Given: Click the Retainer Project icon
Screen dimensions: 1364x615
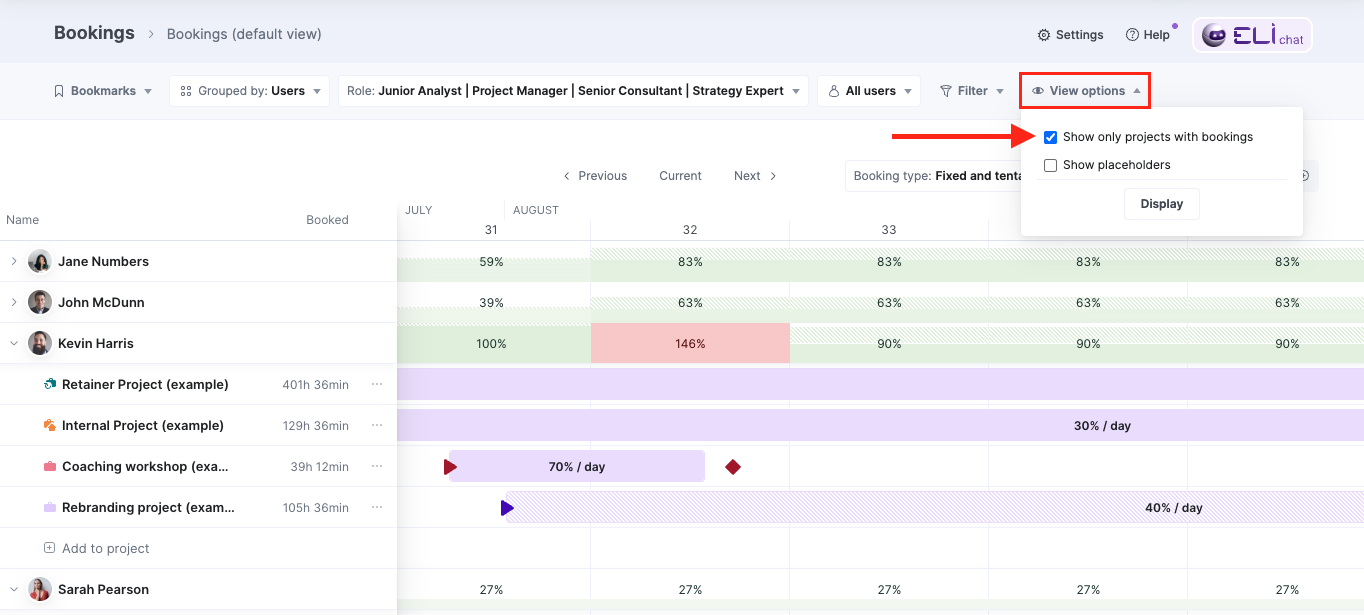Looking at the screenshot, I should click(x=50, y=384).
